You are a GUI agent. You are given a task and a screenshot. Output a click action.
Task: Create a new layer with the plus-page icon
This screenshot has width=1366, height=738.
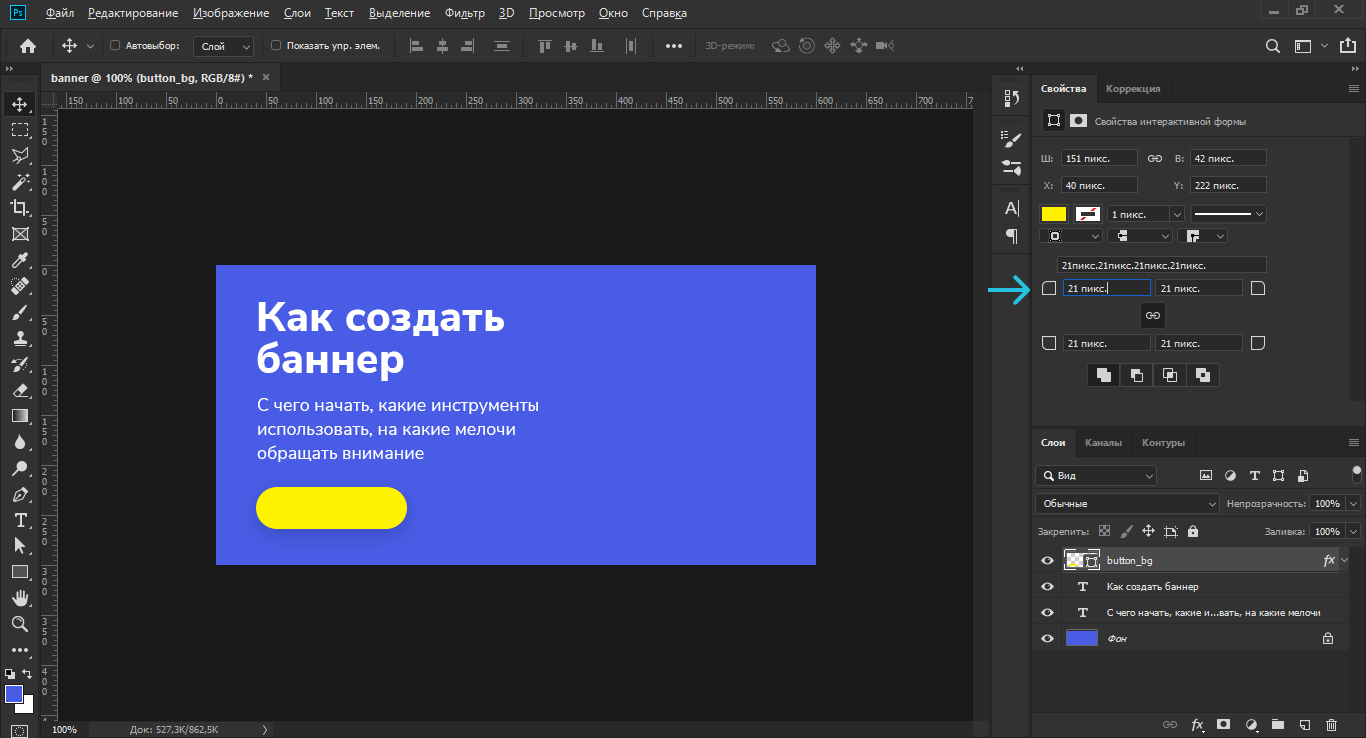coord(1304,724)
